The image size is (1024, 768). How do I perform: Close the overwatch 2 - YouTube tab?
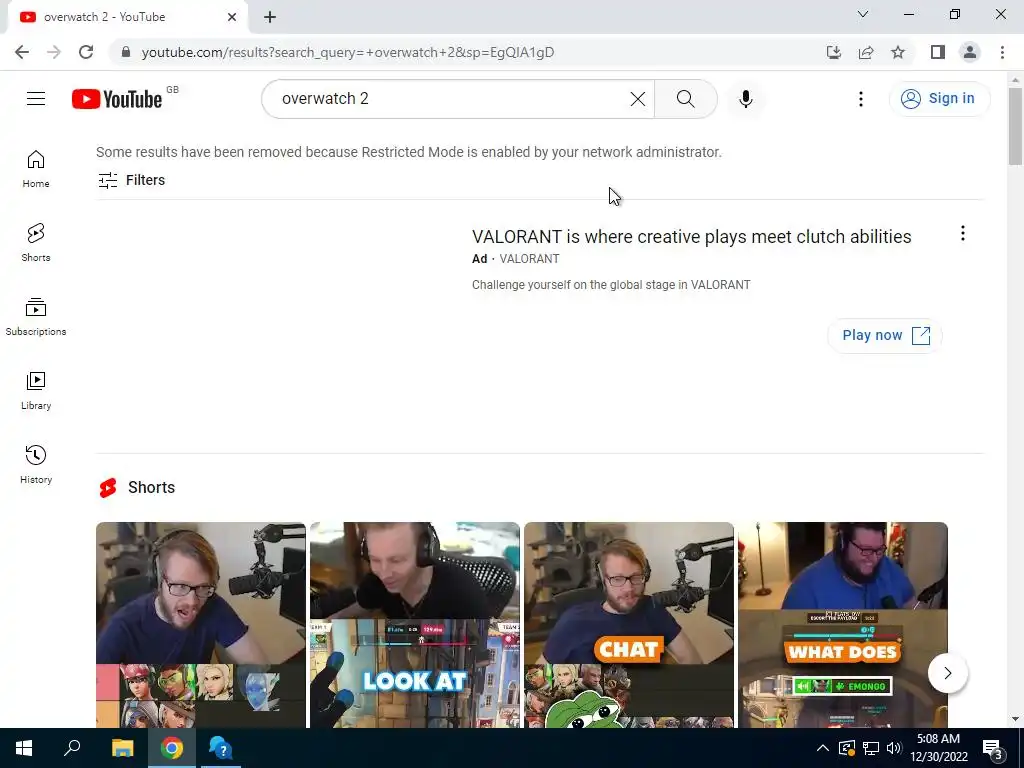(x=232, y=17)
